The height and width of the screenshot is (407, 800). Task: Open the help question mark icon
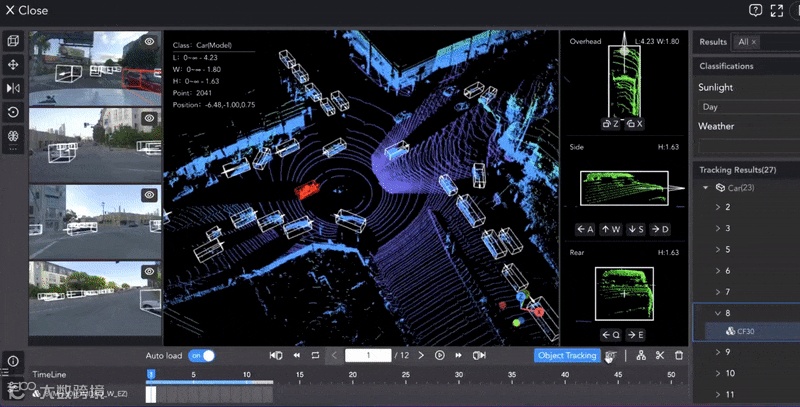[x=755, y=10]
